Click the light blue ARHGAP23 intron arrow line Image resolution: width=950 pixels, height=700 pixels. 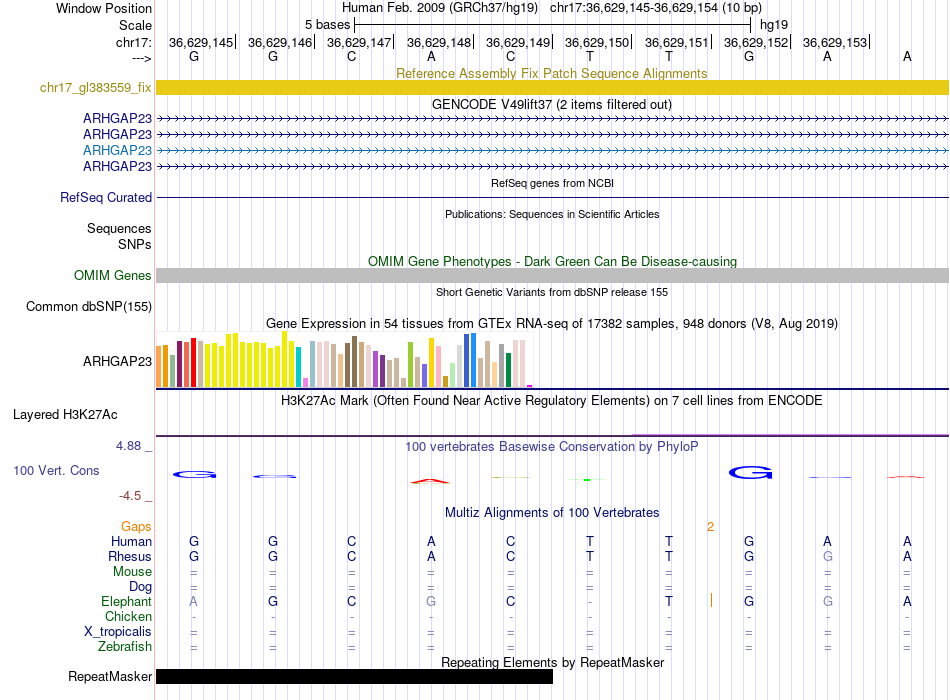(552, 150)
